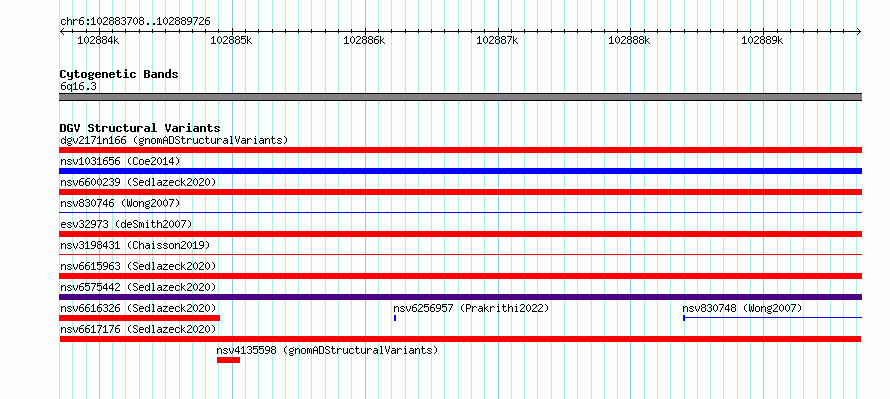Click the DGV Structural Variants track heading
The width and height of the screenshot is (890, 399).
coord(140,128)
